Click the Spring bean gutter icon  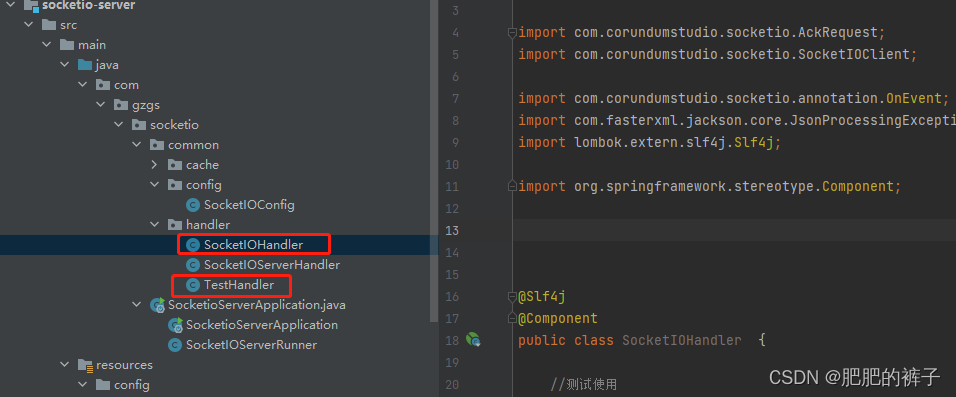click(x=473, y=340)
